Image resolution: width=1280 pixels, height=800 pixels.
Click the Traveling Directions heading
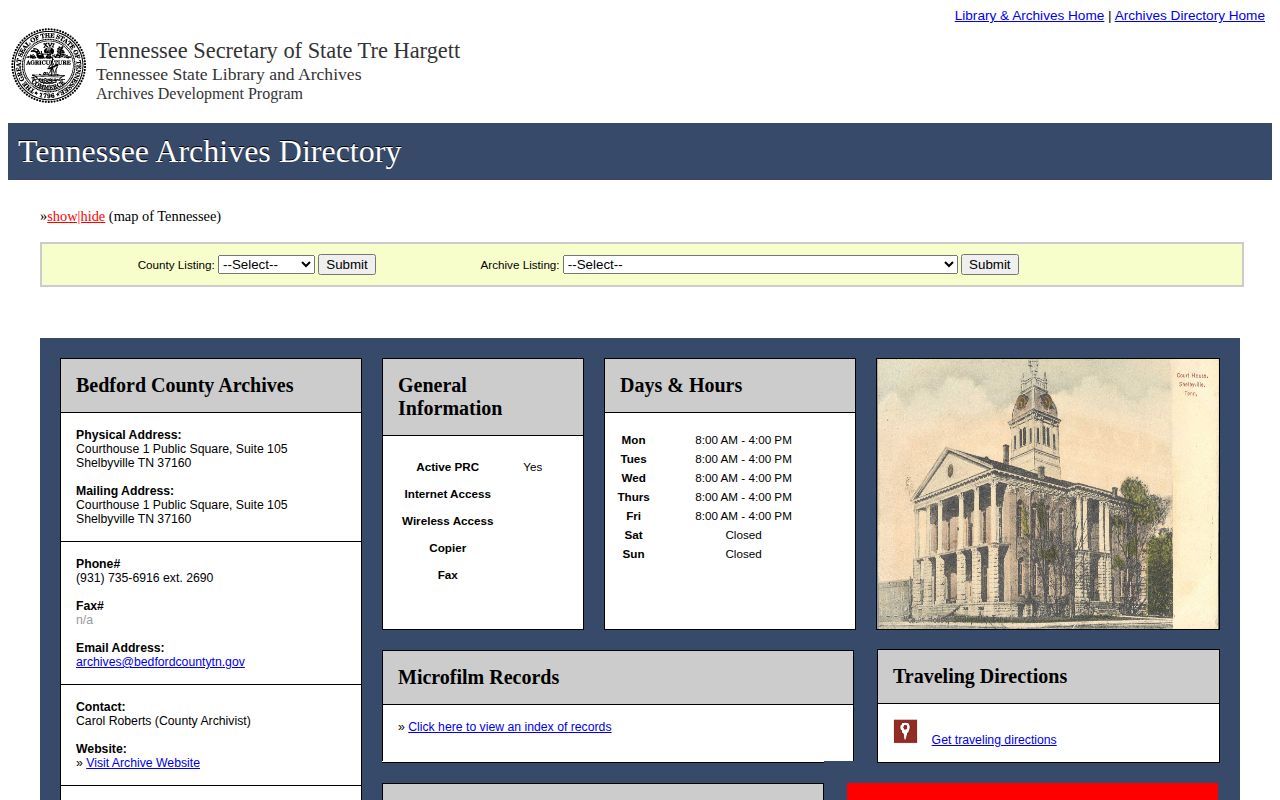pos(980,677)
